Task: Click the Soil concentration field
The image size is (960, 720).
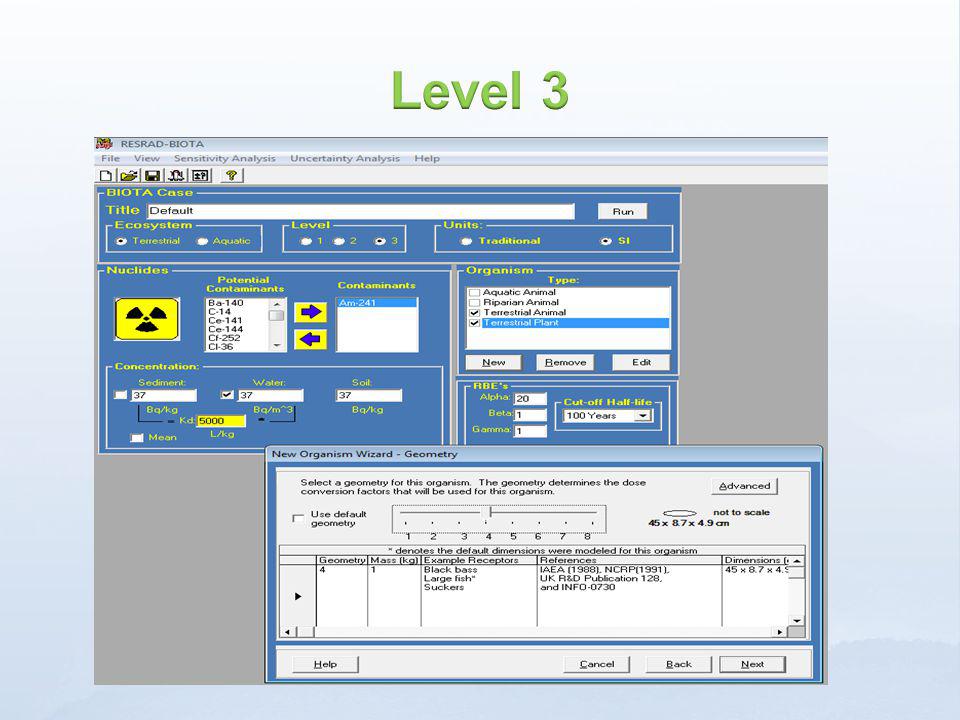Action: pos(369,396)
